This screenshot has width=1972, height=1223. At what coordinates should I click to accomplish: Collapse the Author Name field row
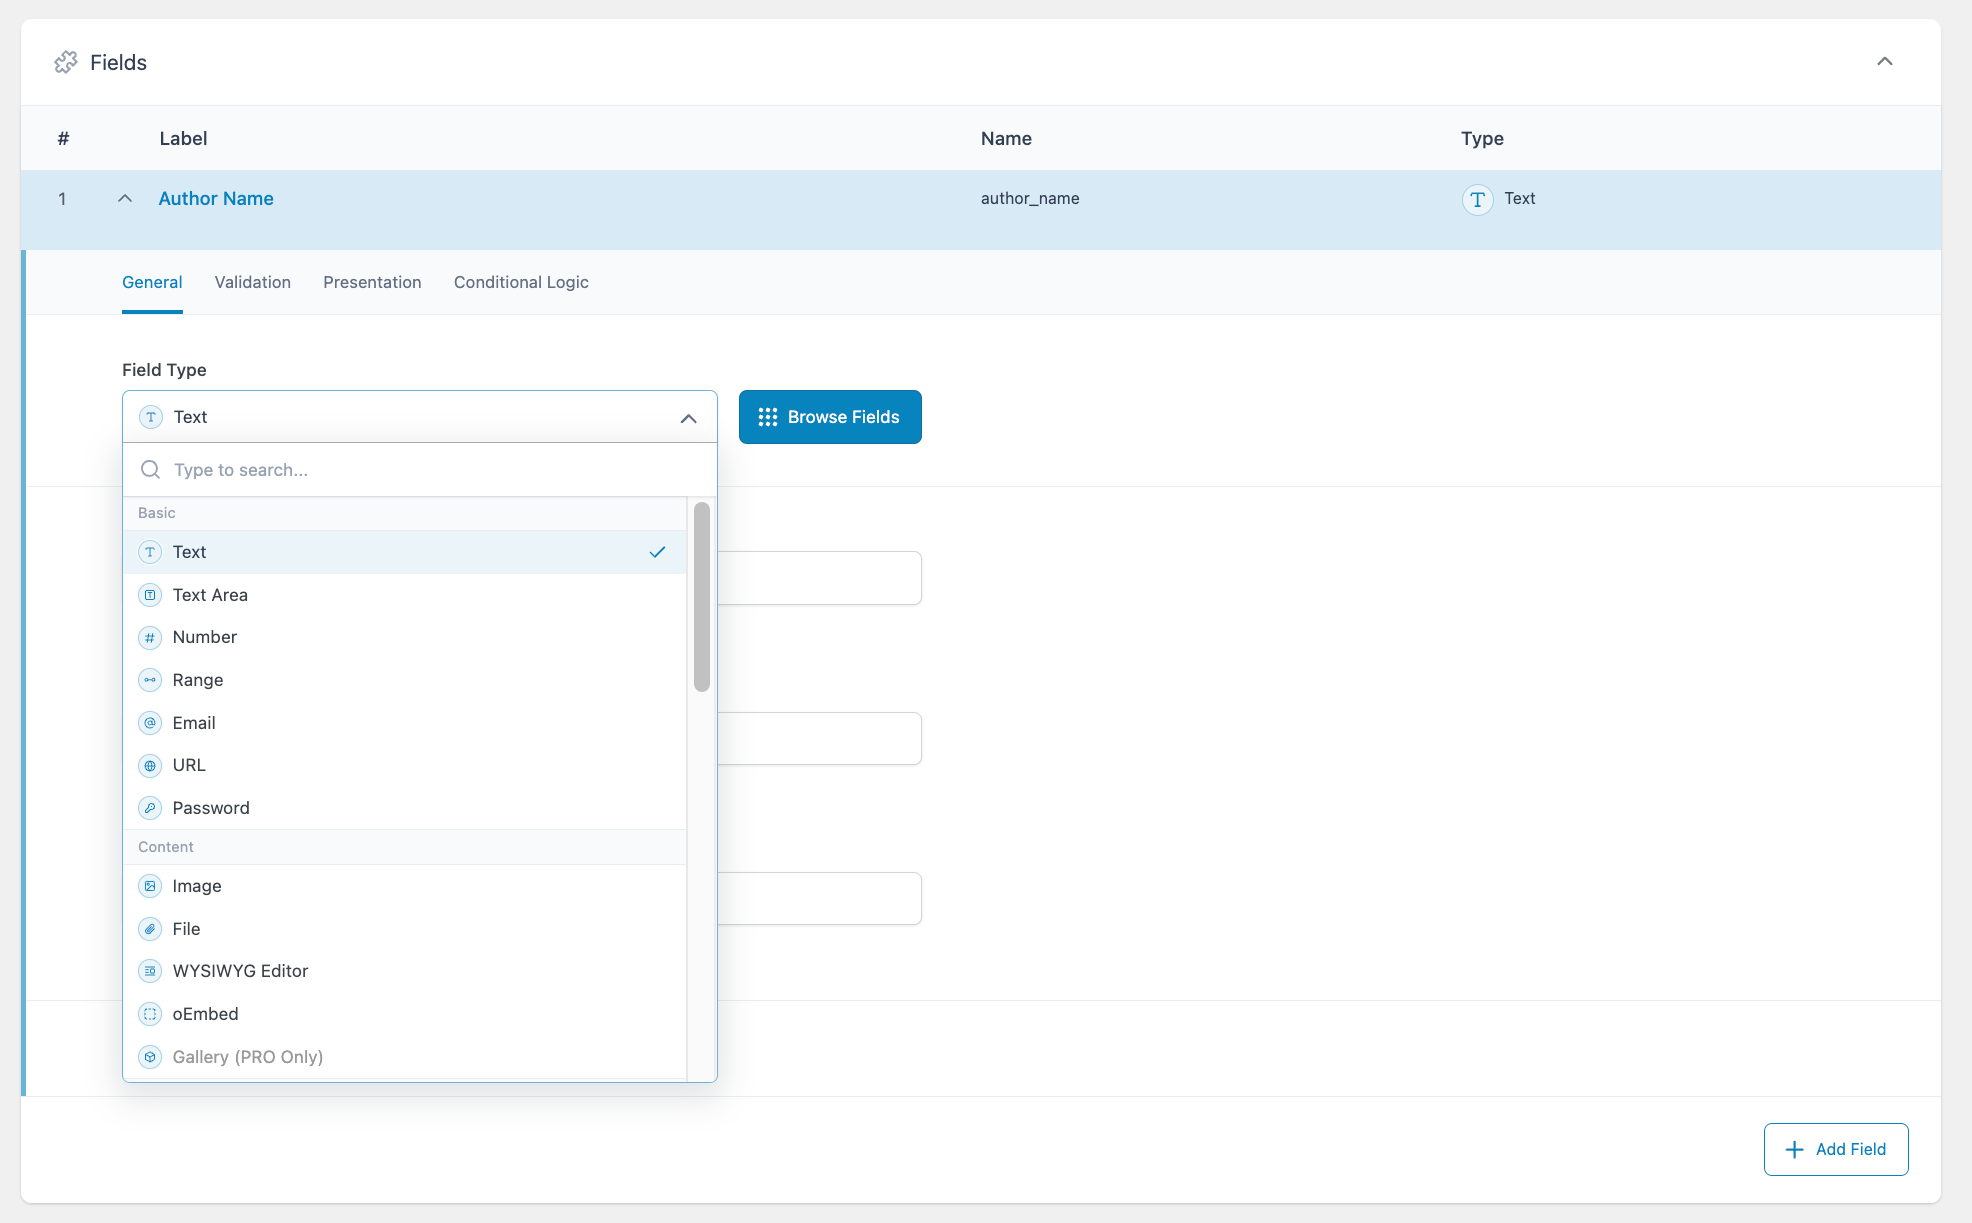124,198
